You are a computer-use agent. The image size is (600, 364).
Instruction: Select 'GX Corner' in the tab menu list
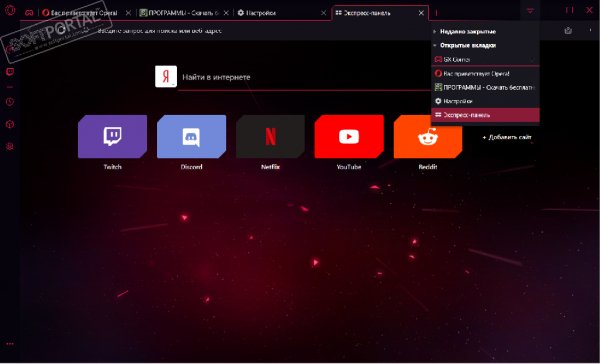485,59
